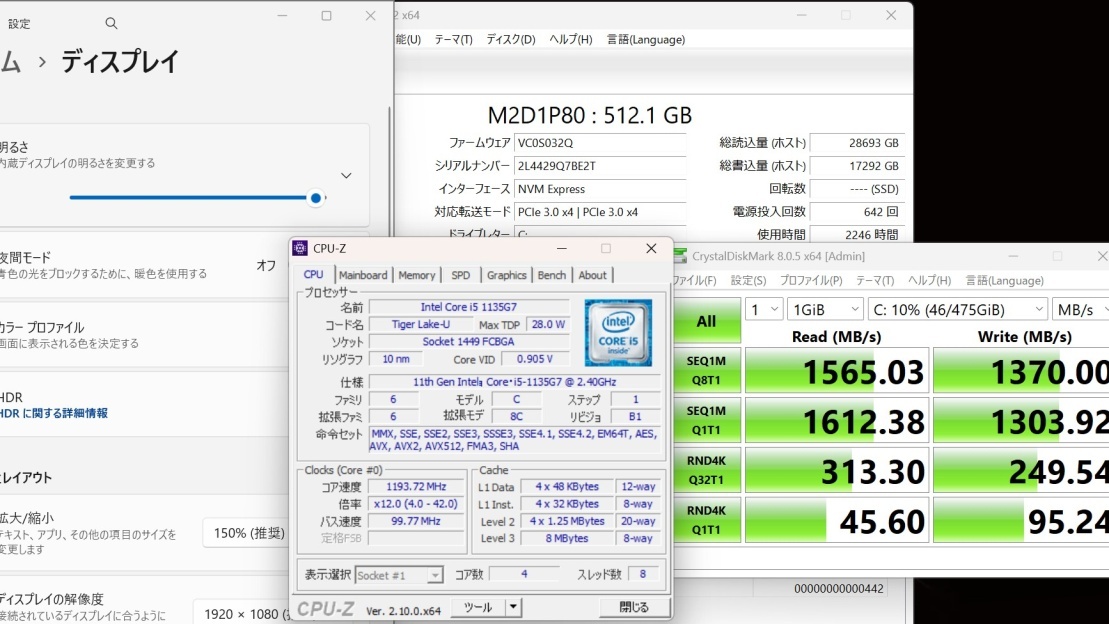Click the 閉じる button in CPU-Z
The height and width of the screenshot is (624, 1109).
point(633,607)
